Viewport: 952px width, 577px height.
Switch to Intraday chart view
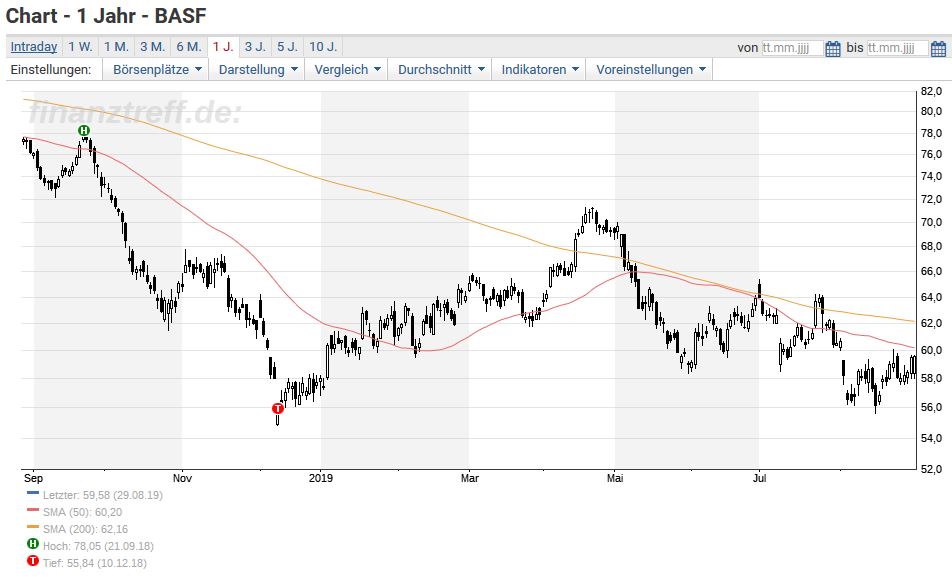(34, 47)
